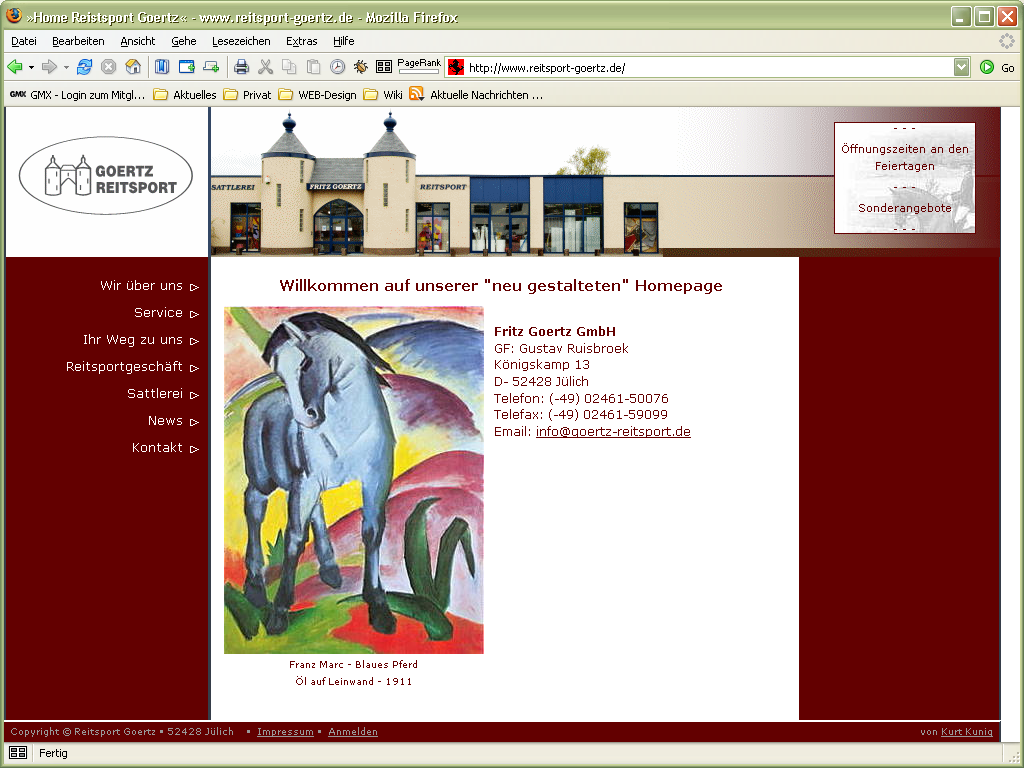Click the URL address field
1024x768 pixels.
(709, 67)
